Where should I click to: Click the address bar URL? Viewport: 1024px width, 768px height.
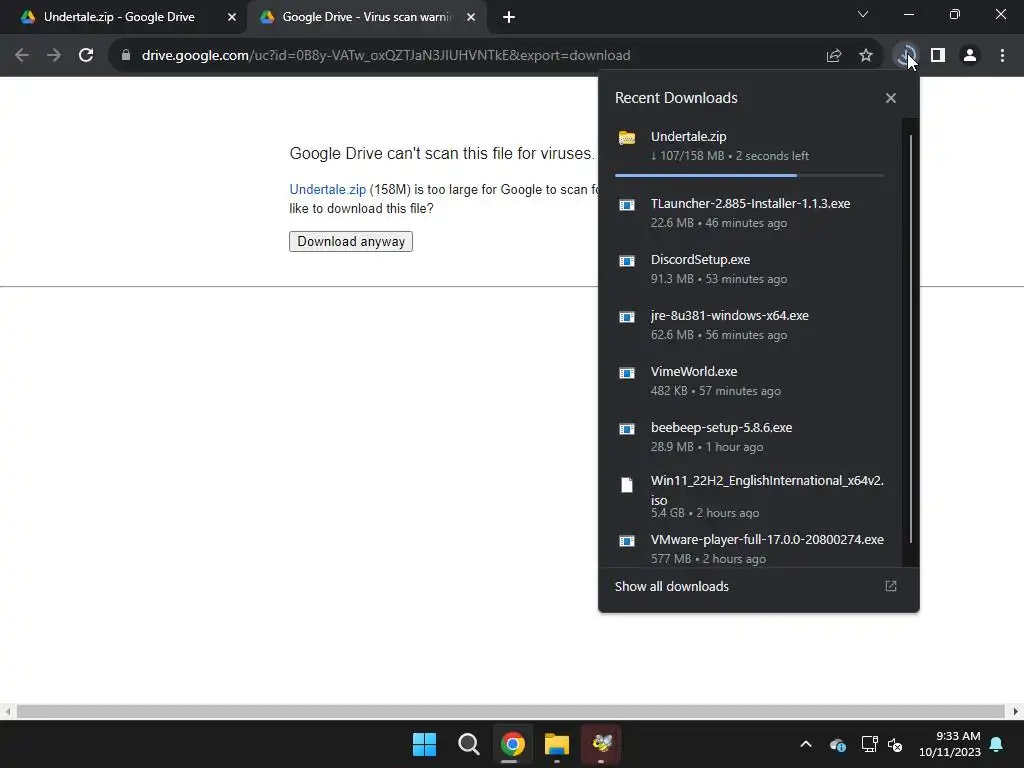tap(385, 56)
